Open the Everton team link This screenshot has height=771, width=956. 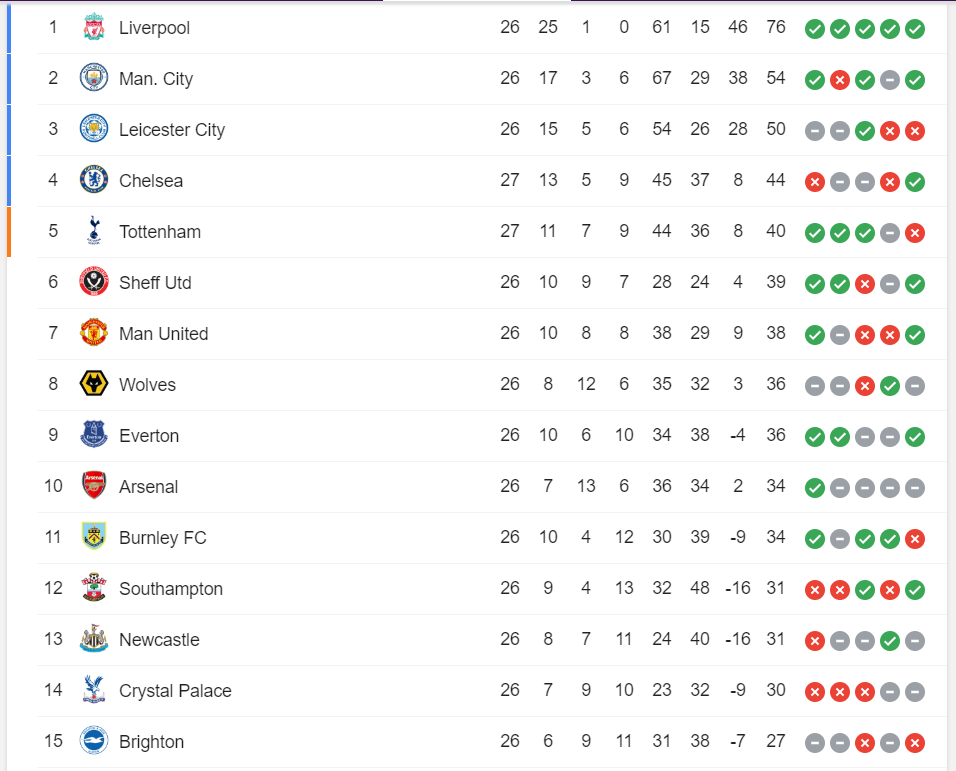(x=149, y=436)
